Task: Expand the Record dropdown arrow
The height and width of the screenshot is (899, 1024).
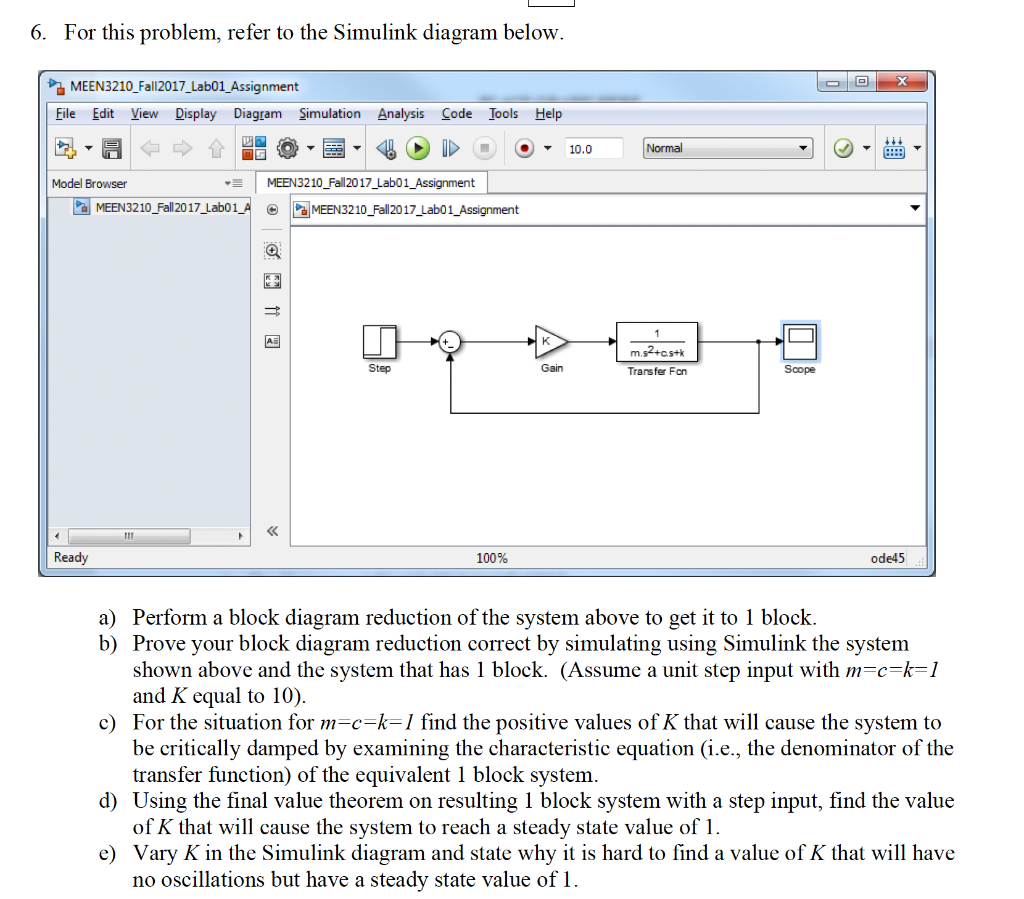Action: [x=547, y=148]
